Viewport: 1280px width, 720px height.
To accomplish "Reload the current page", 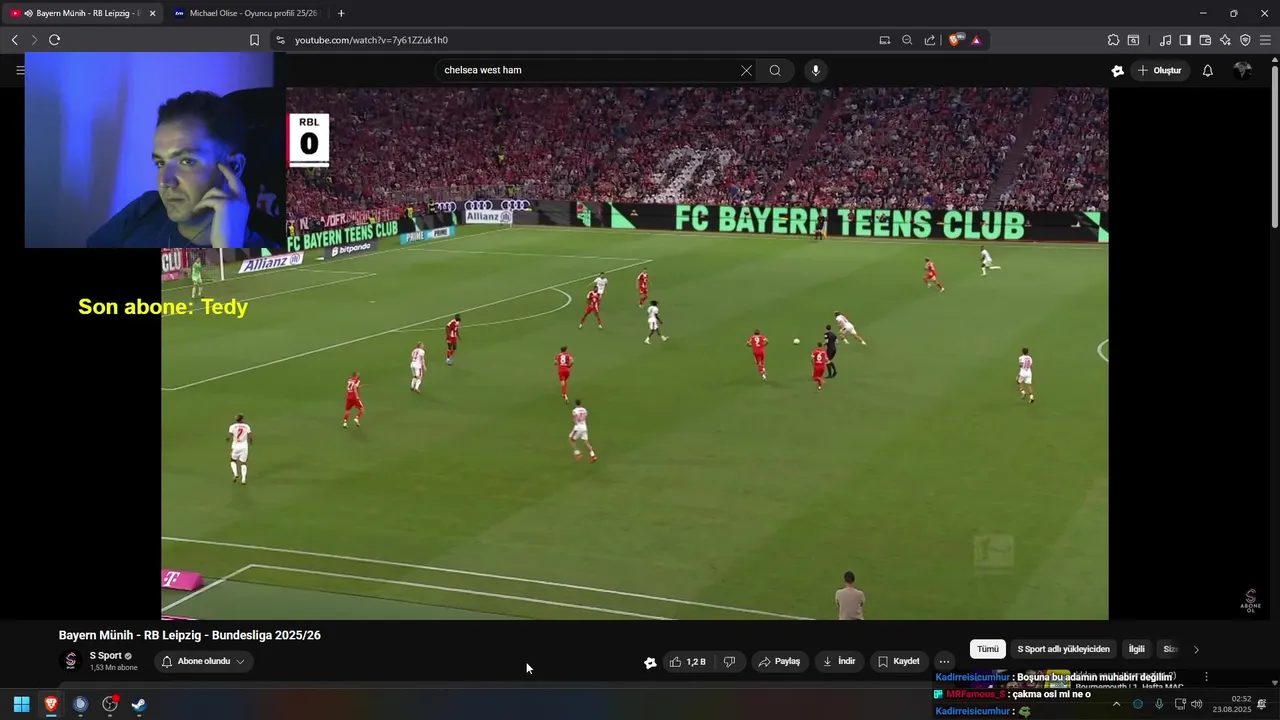I will pos(54,40).
